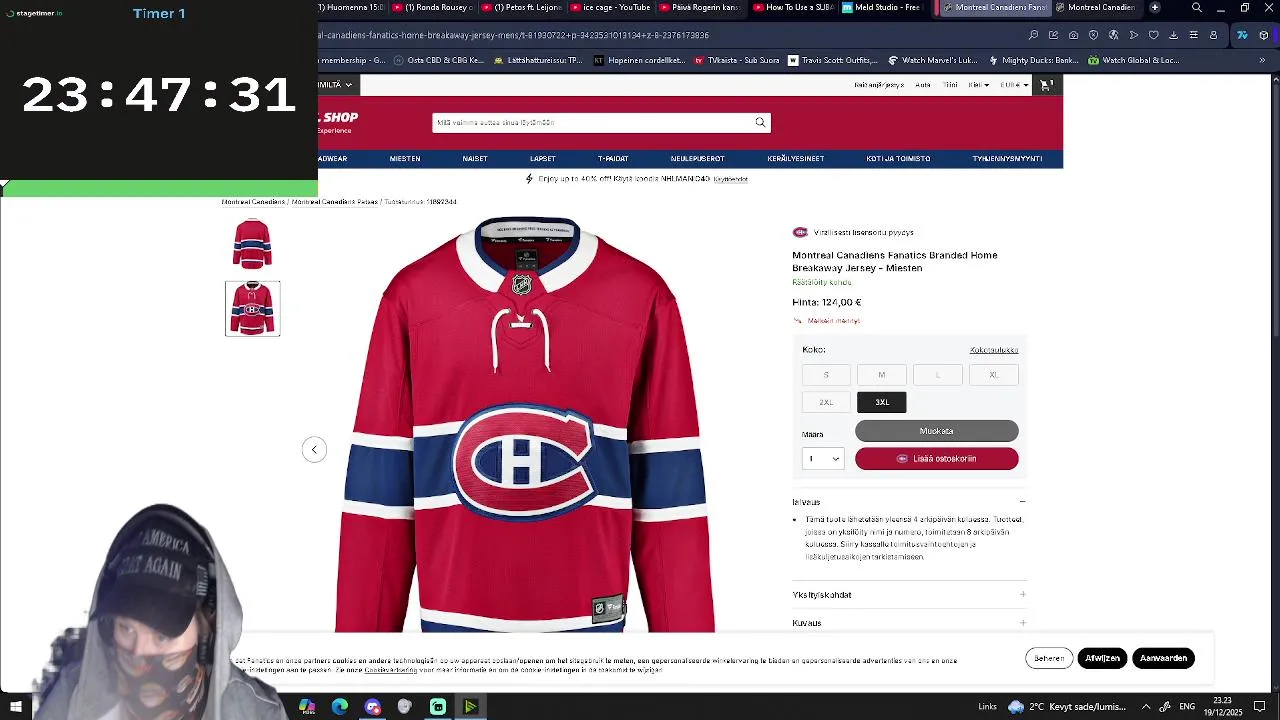The image size is (1280, 720).
Task: Open the TYHJENNYSMYYNTI menu
Action: coord(1007,159)
